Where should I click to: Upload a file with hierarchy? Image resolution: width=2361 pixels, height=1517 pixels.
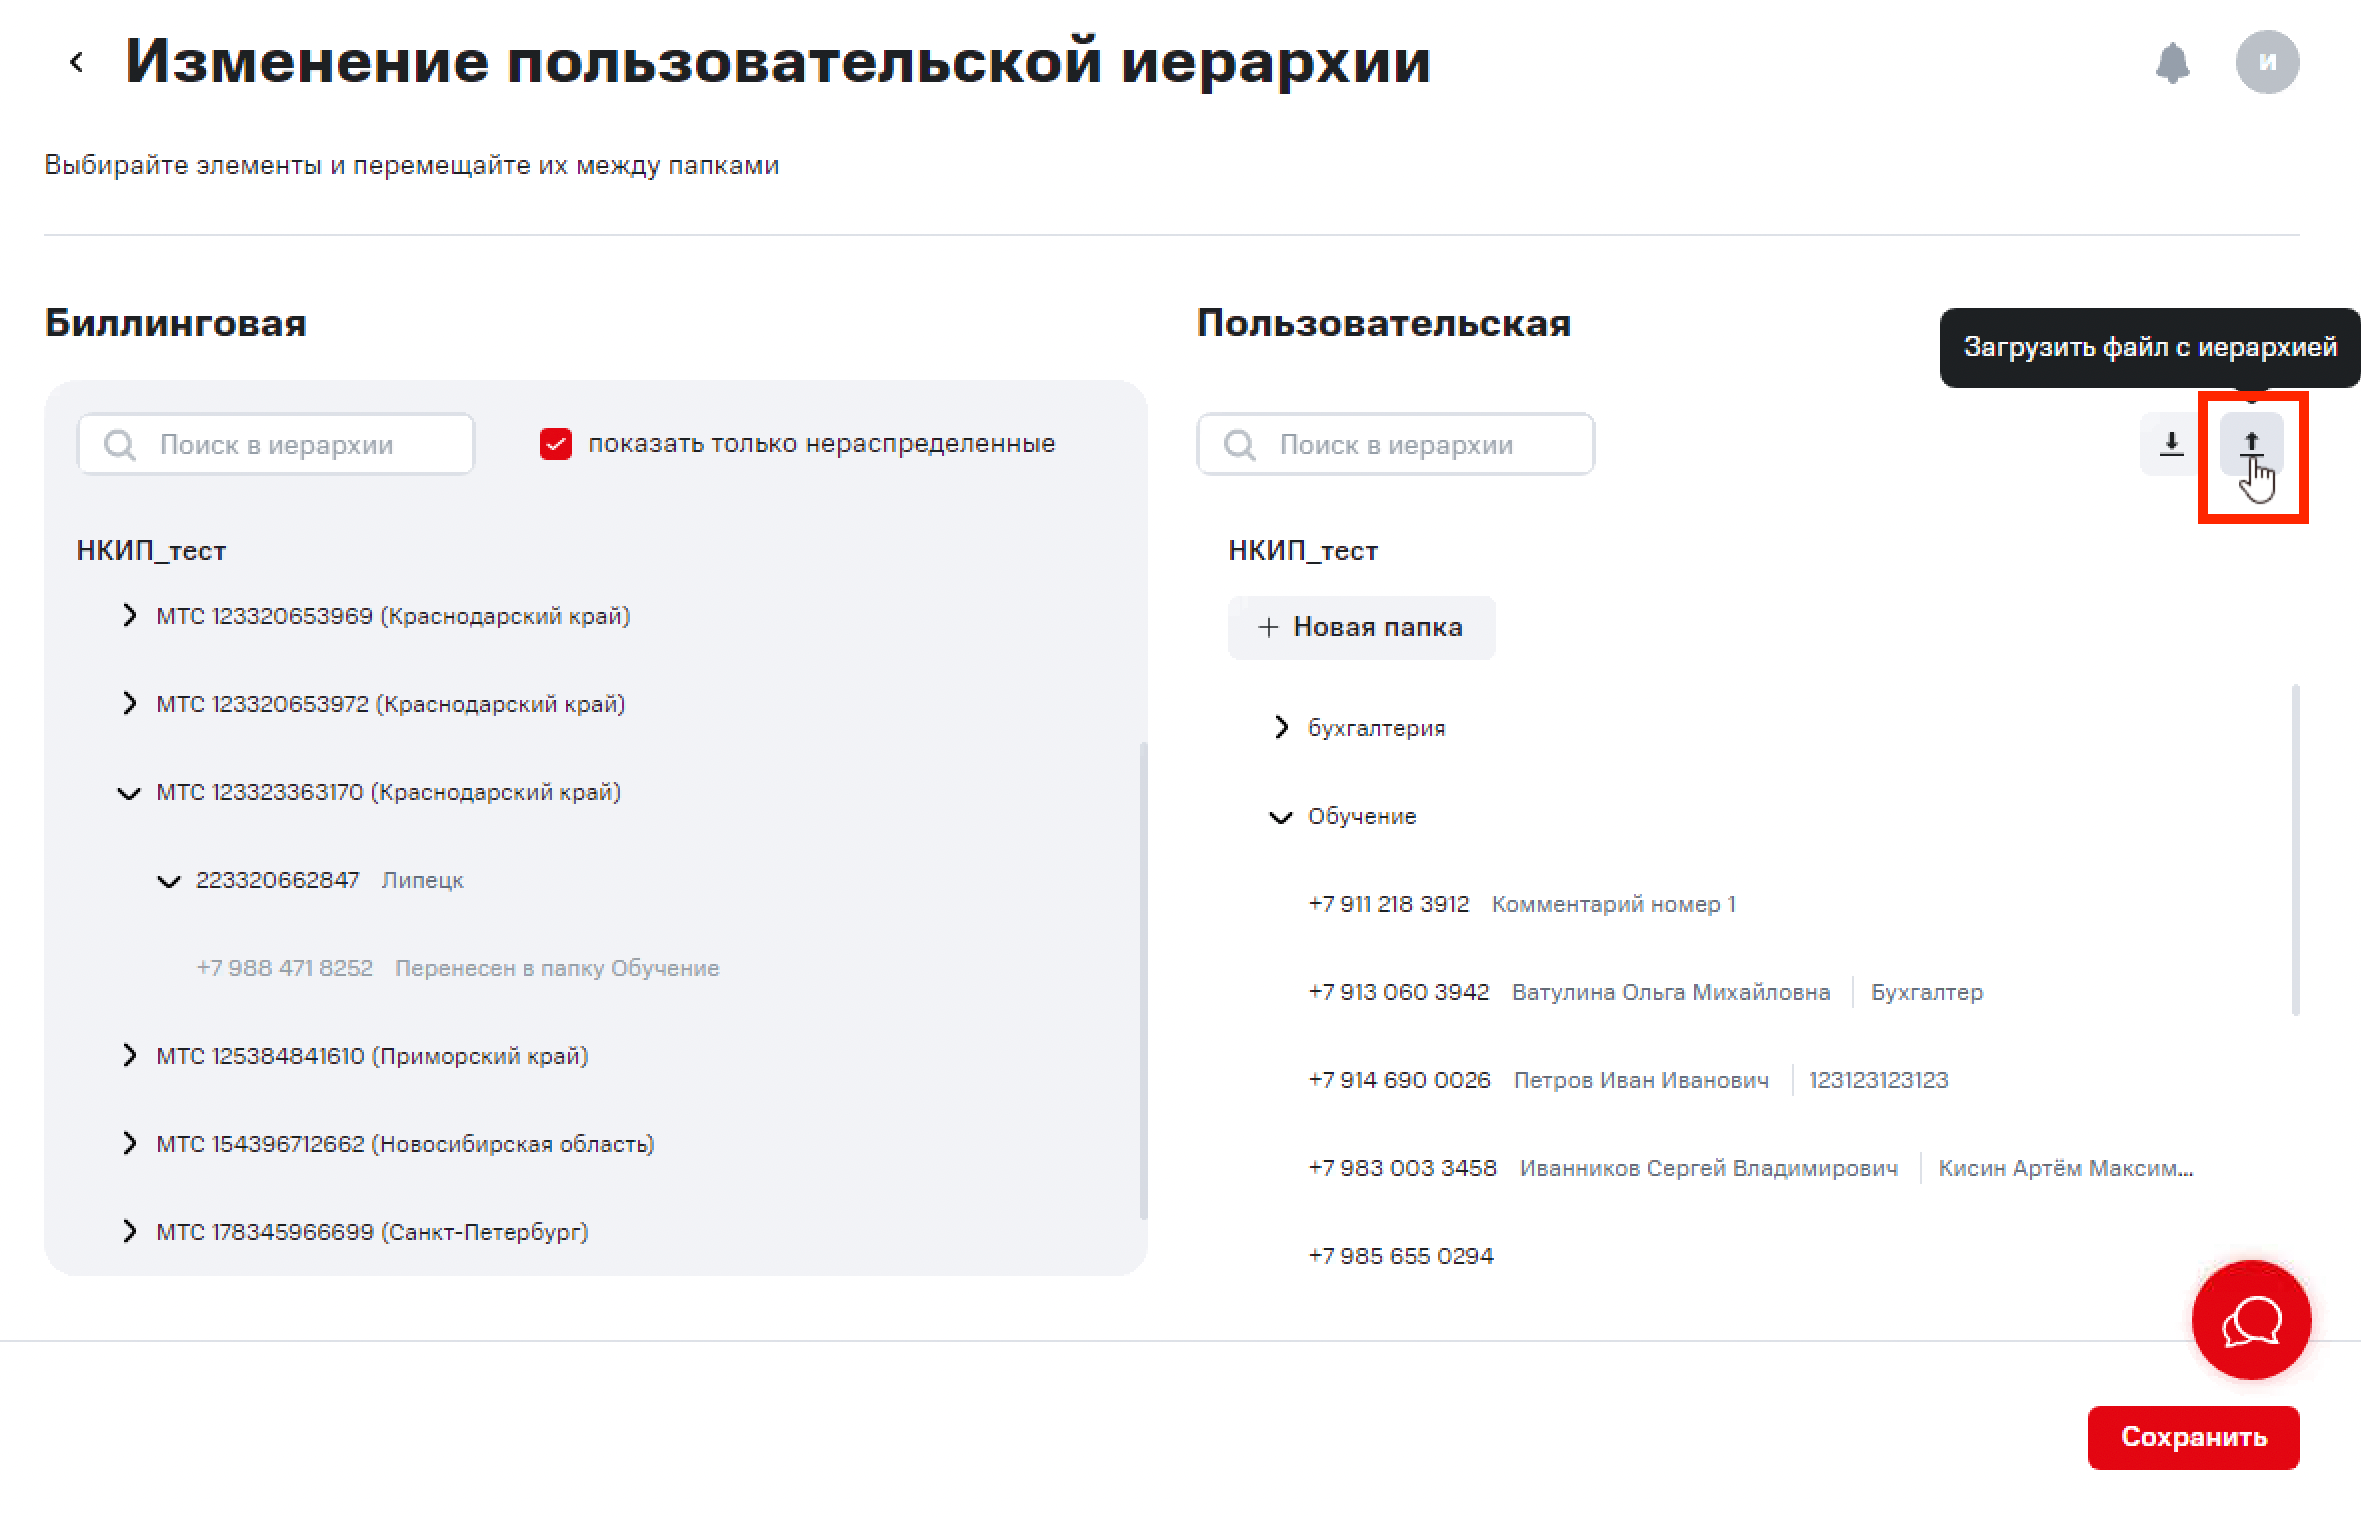[x=2251, y=443]
